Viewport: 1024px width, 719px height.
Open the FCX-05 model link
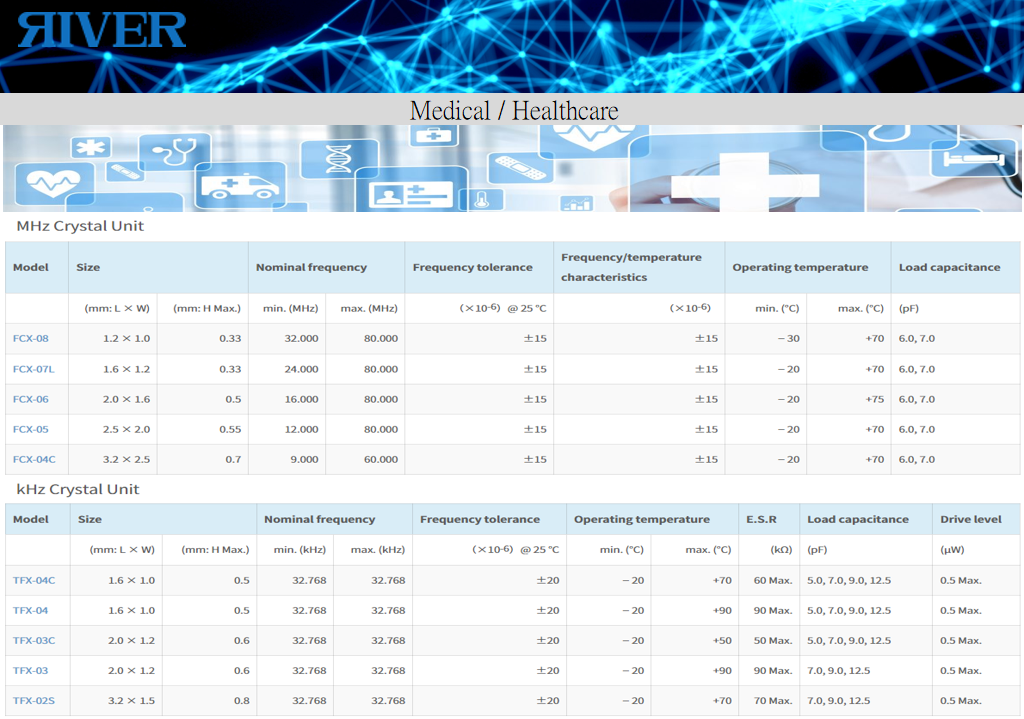tap(31, 429)
